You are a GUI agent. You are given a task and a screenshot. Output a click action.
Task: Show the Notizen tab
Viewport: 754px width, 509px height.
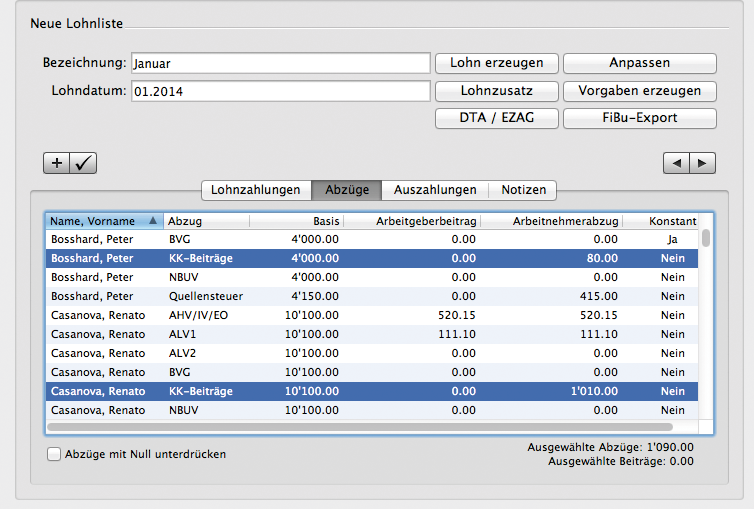tap(523, 189)
